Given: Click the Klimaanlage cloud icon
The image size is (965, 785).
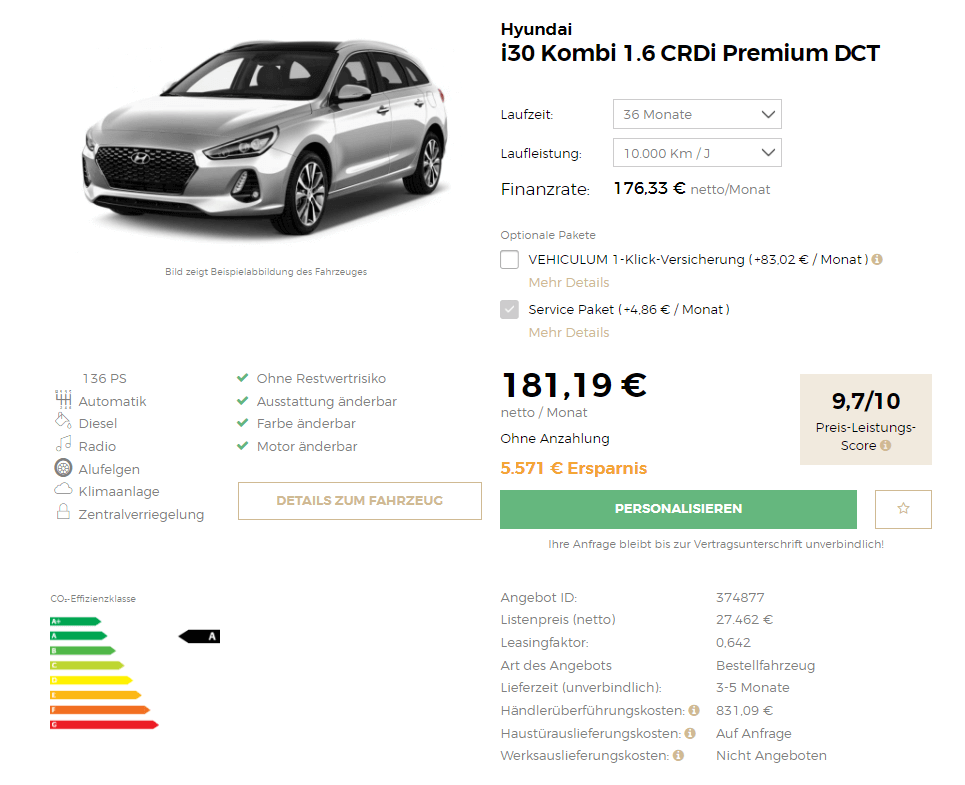Looking at the screenshot, I should click(63, 490).
